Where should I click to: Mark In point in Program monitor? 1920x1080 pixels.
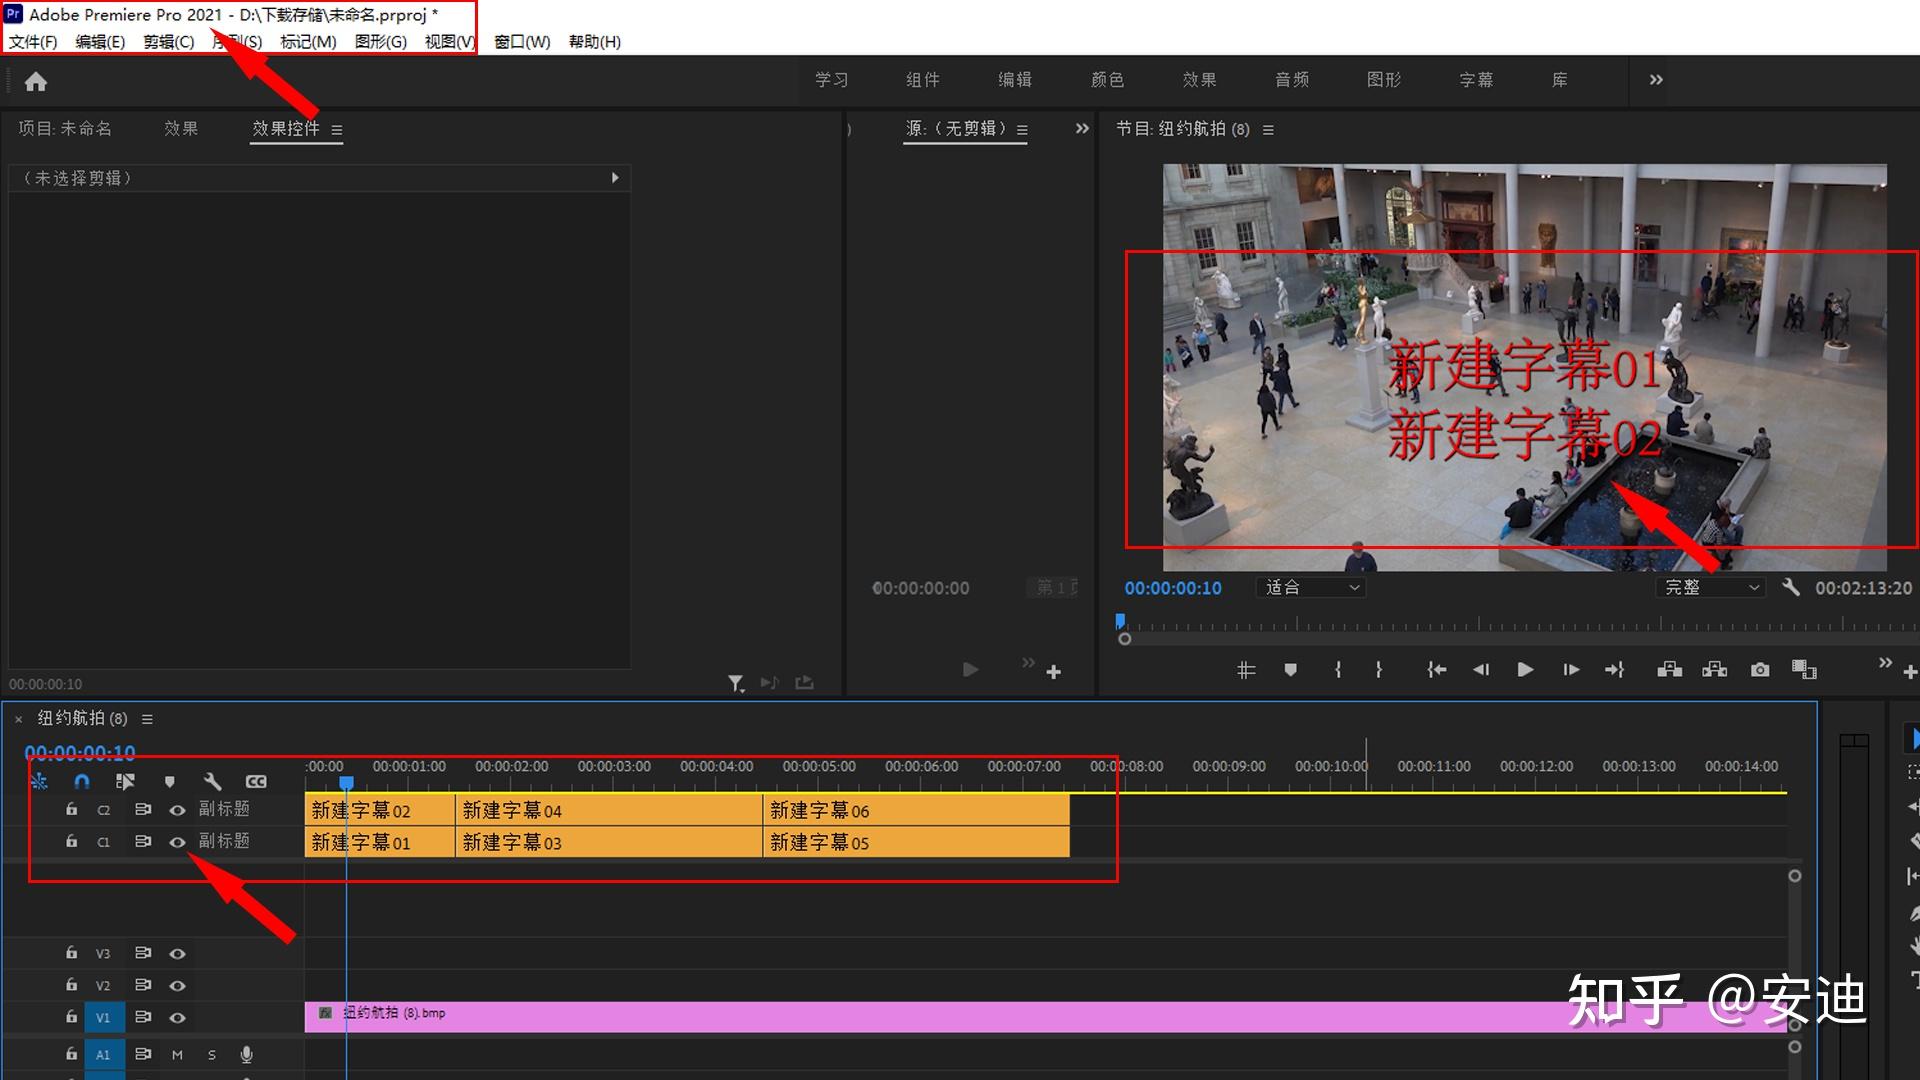[x=1338, y=670]
